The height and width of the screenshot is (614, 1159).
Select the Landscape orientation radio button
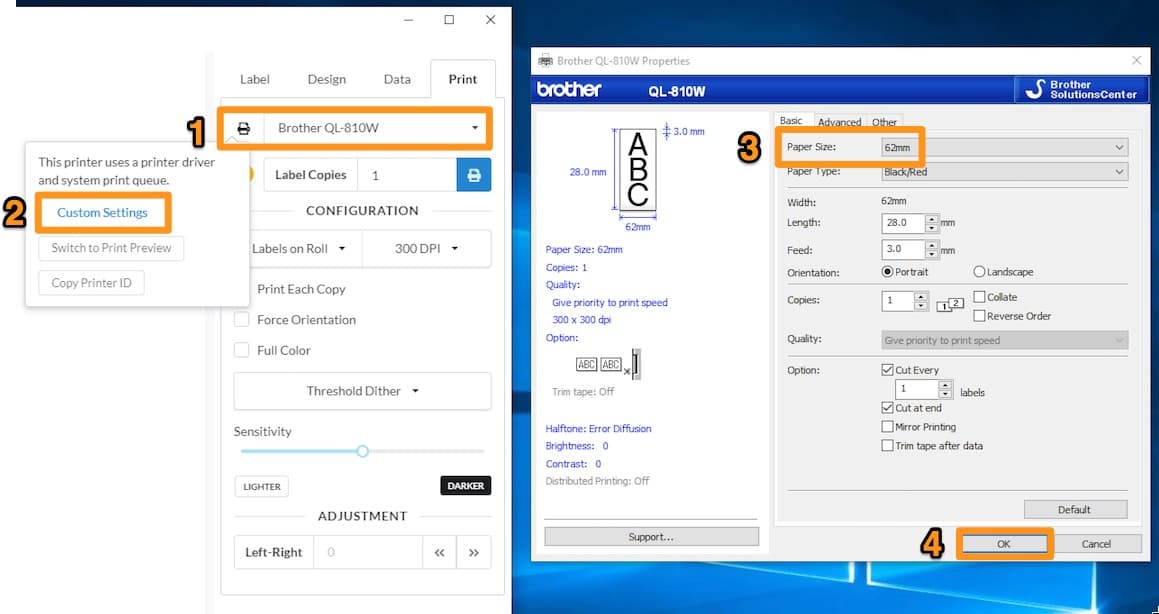[977, 271]
